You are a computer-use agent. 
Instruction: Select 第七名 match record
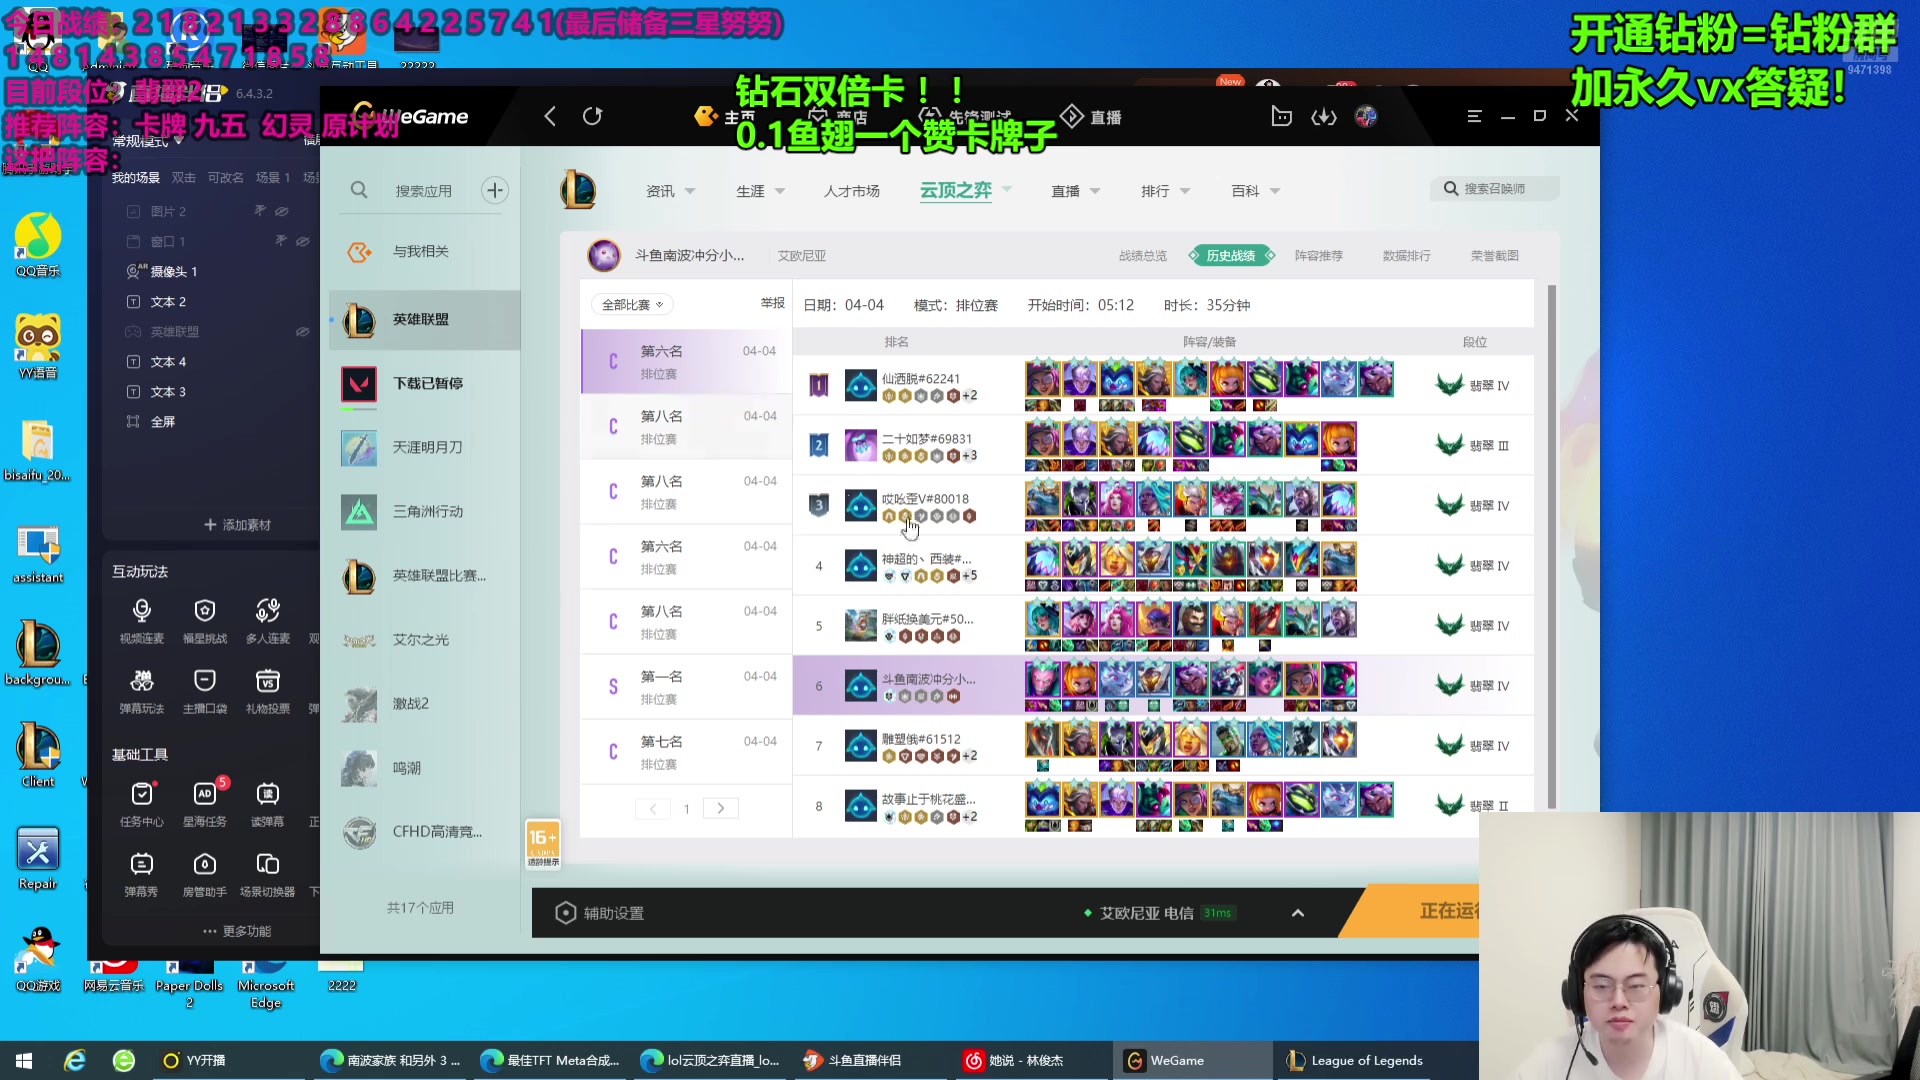click(686, 752)
